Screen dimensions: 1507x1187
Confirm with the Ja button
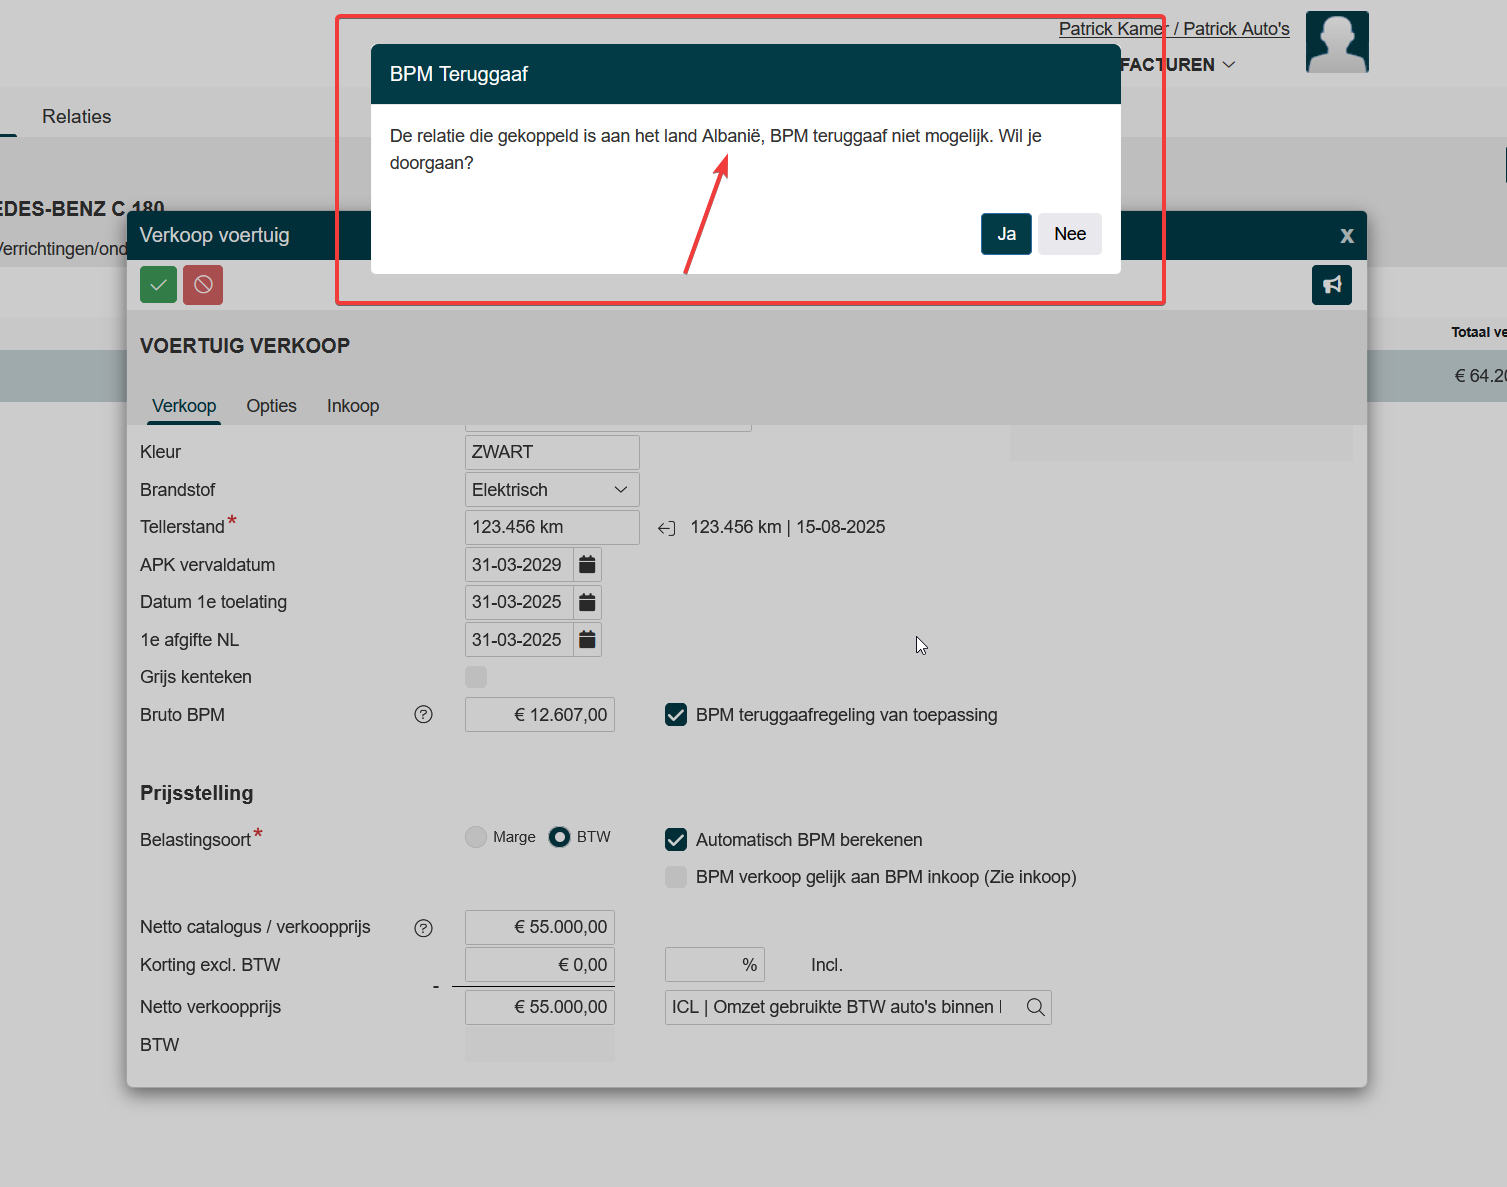[1006, 234]
